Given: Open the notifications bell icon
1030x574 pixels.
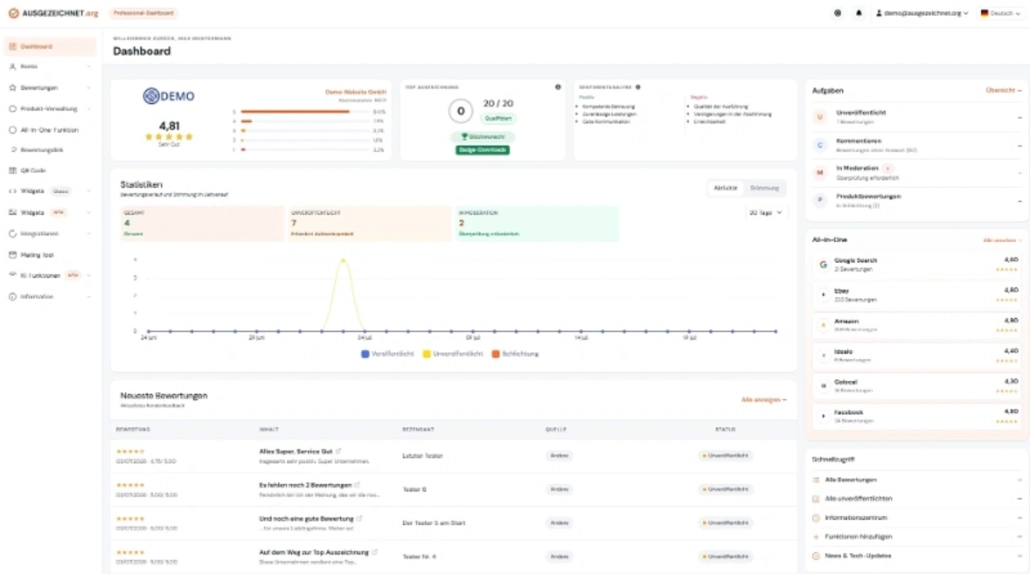Looking at the screenshot, I should tap(858, 13).
